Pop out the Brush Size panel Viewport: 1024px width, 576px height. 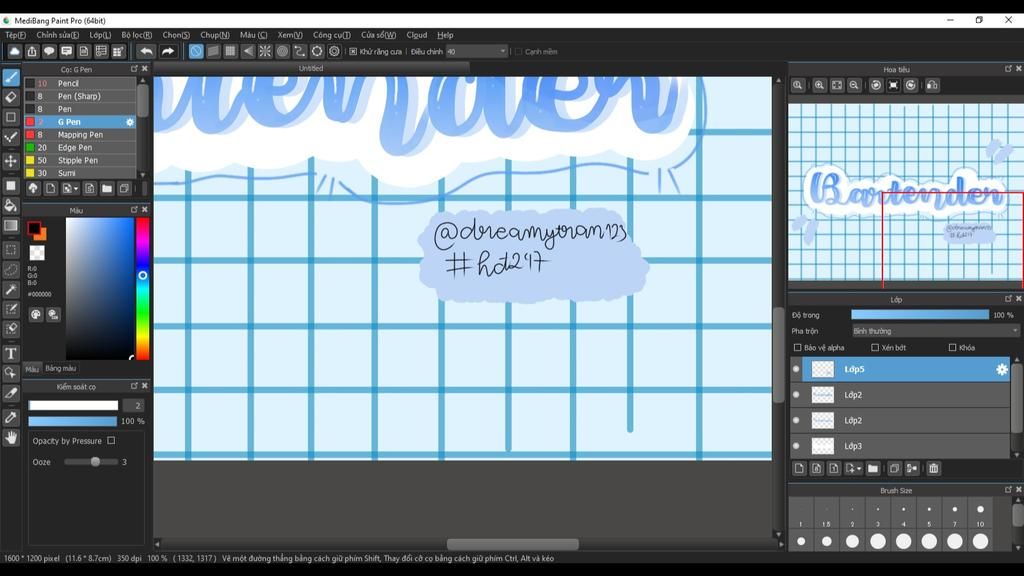click(1008, 489)
